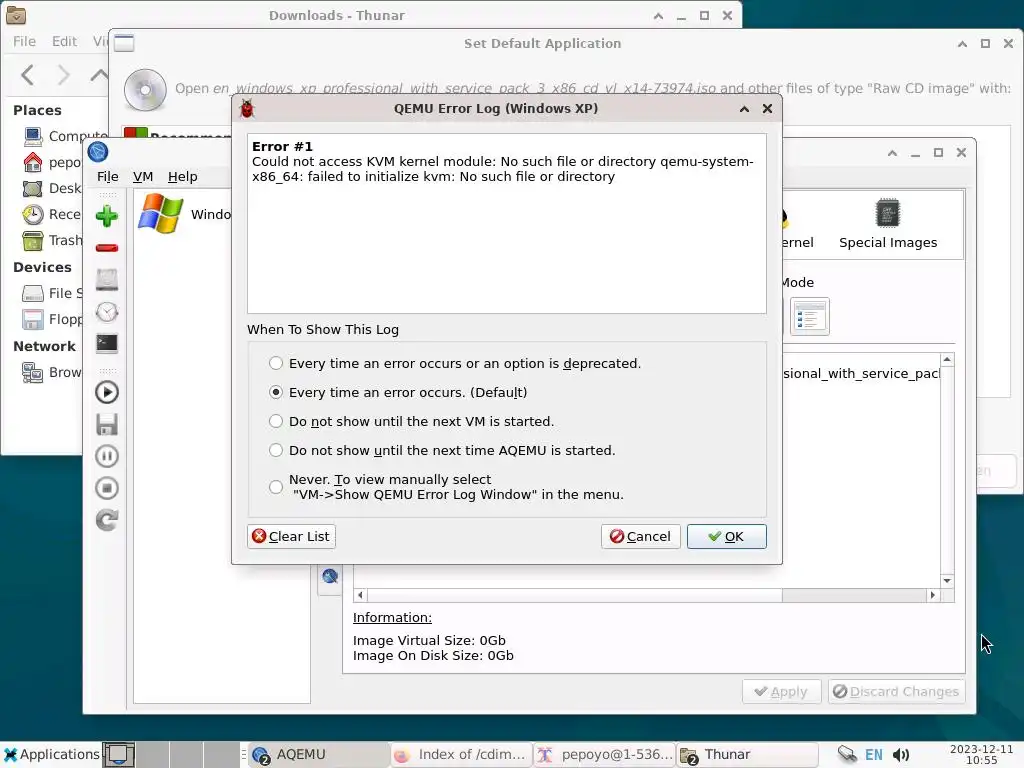Open the terminal icon in AQEMU toolbar
1024x768 pixels.
(106, 344)
